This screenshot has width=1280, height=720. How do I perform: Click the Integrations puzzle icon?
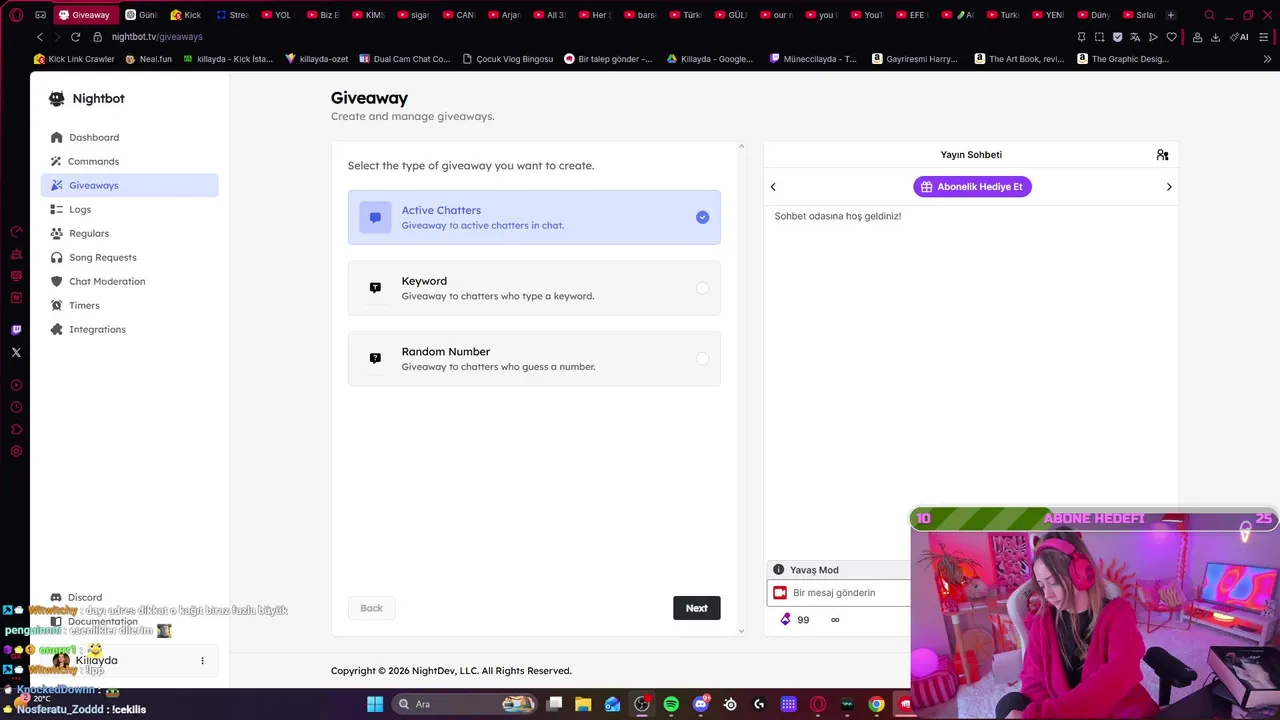56,329
